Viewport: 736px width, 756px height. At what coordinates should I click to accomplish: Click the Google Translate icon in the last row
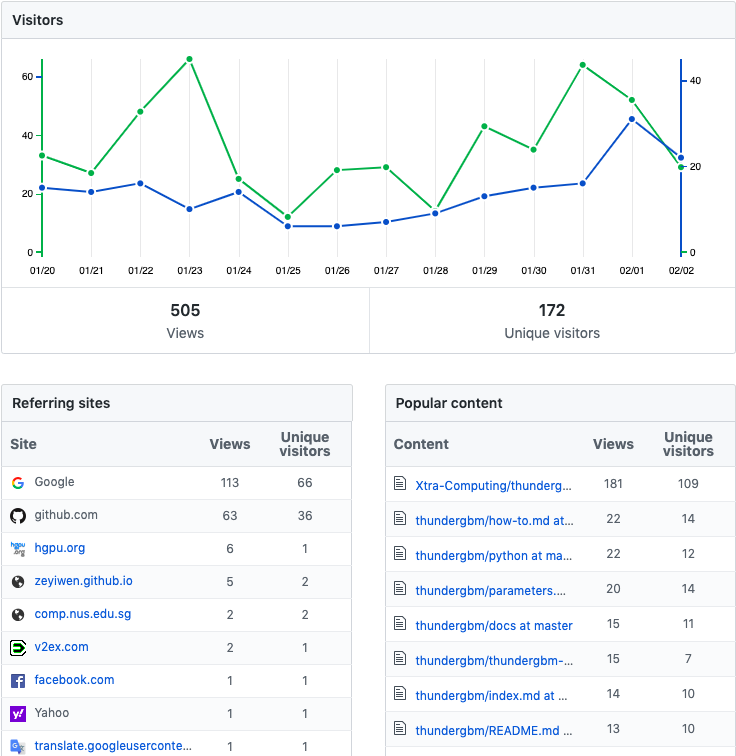(18, 747)
